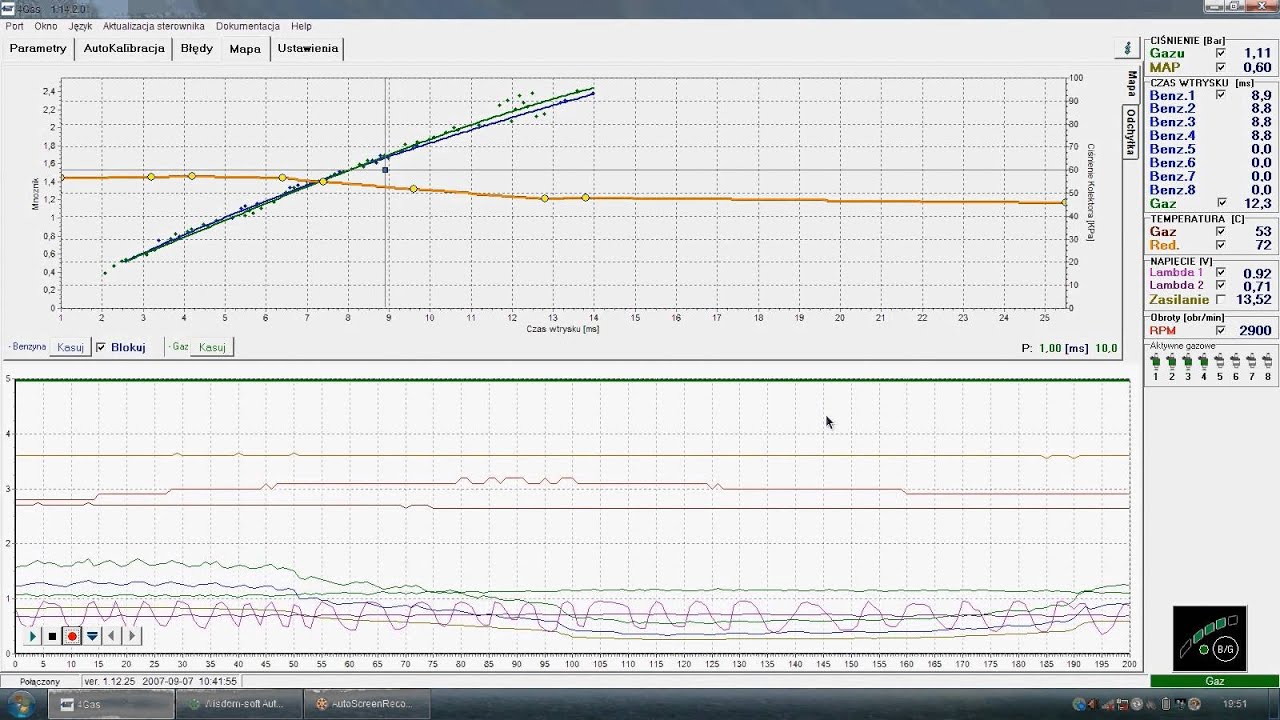Toggle gas injector 5 icon

click(1220, 361)
